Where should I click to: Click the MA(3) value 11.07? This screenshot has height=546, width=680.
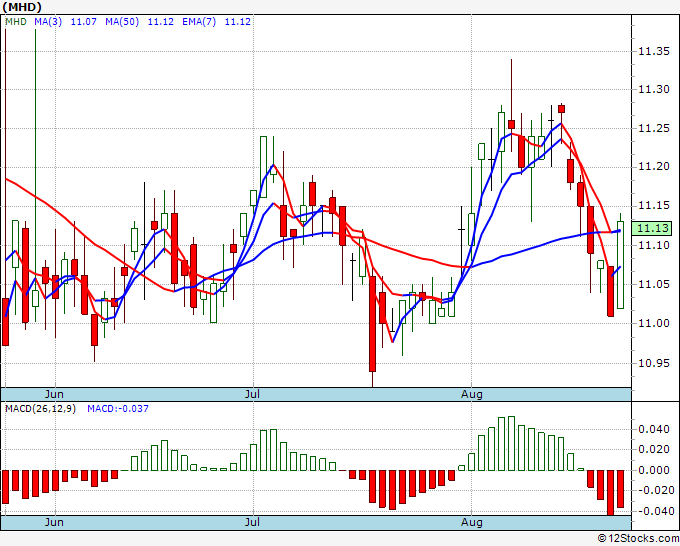click(x=83, y=22)
